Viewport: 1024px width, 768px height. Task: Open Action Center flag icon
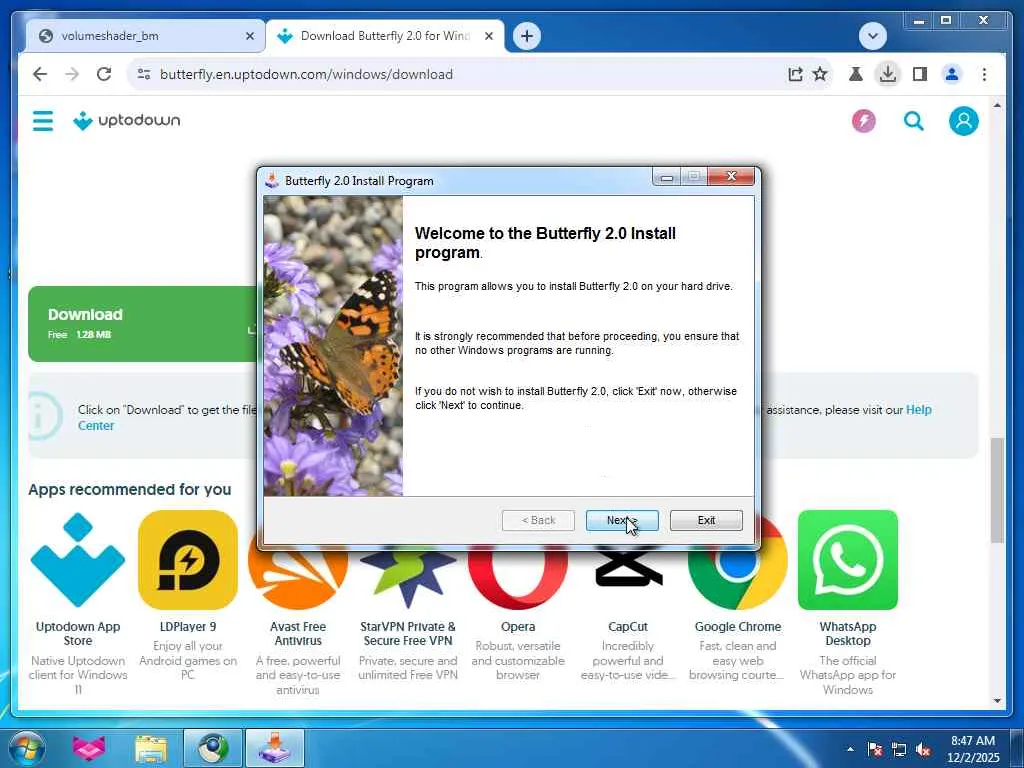coord(875,749)
